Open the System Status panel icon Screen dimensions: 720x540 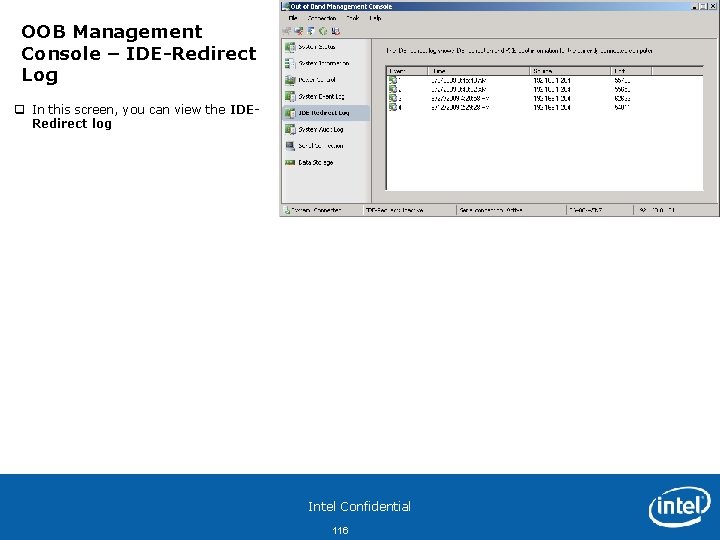tap(290, 47)
